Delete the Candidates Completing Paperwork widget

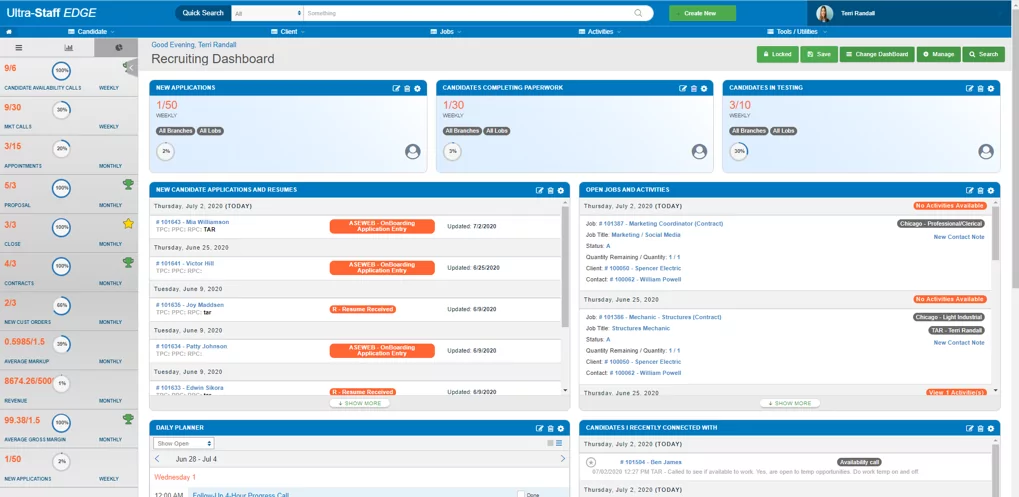[693, 88]
